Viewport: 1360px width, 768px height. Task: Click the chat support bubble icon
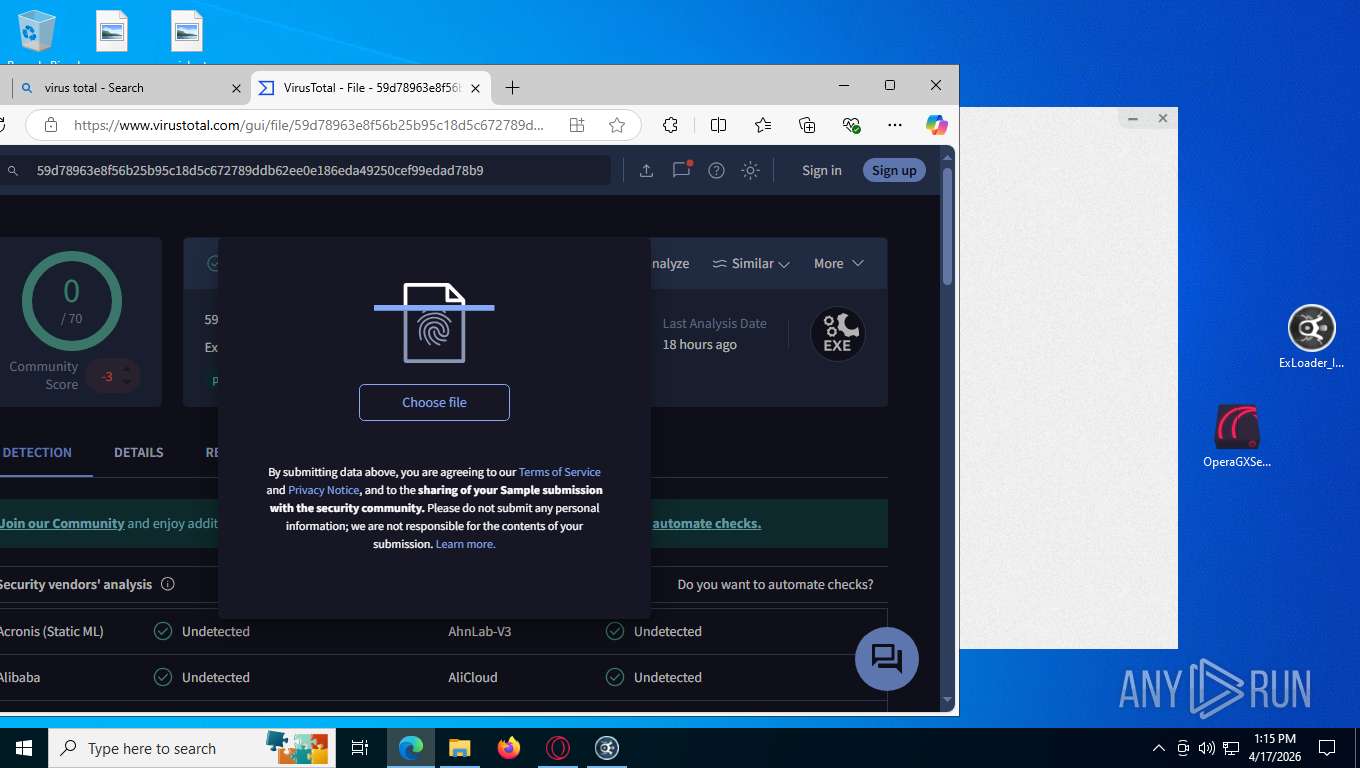(887, 659)
